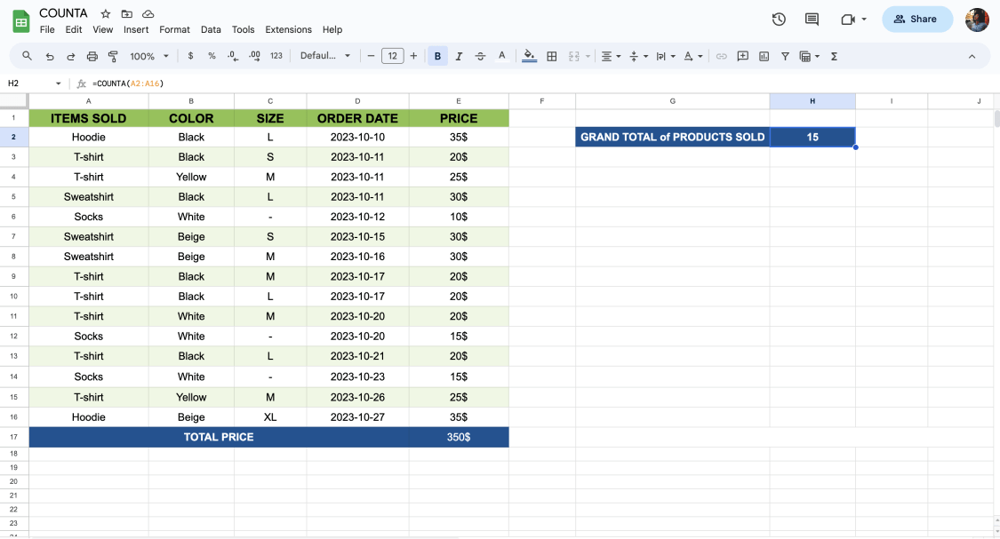Screen dimensions: 1000x539
Task: Open the fill color paint bucket
Action: pos(529,57)
